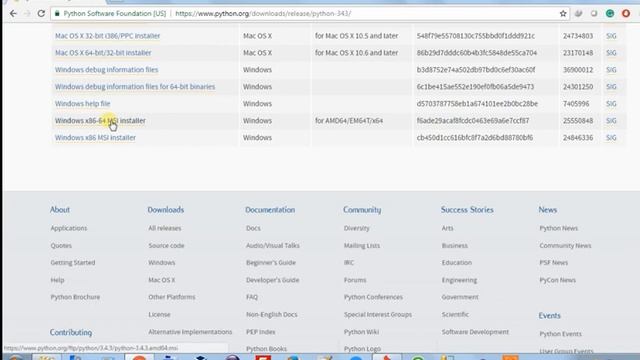Viewport: 640px width, 360px height.
Task: Click the secure padlock icon in address bar
Action: 57,13
